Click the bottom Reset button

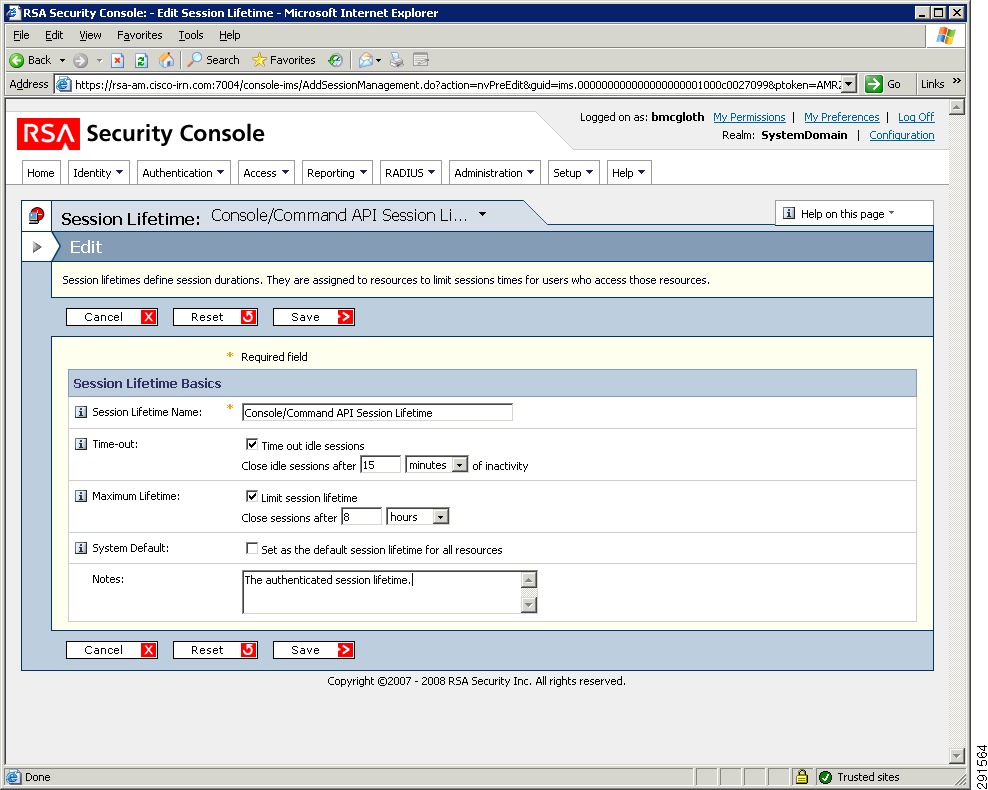215,650
